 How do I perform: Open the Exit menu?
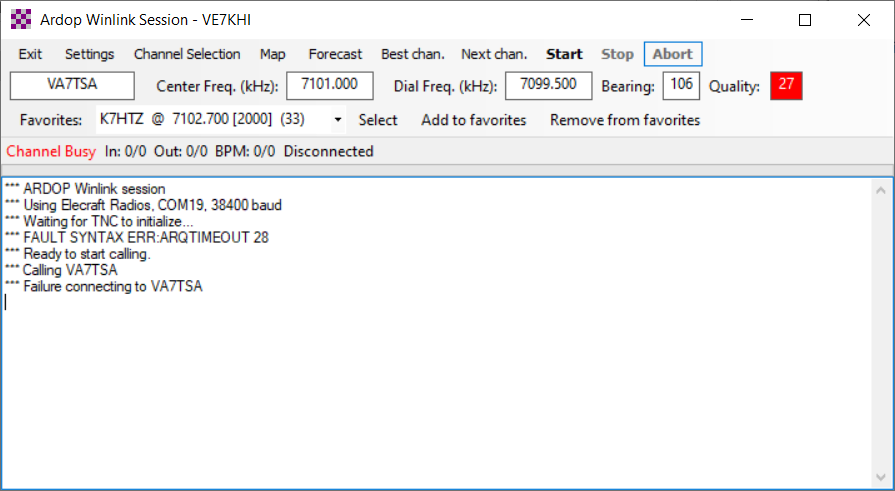point(30,54)
